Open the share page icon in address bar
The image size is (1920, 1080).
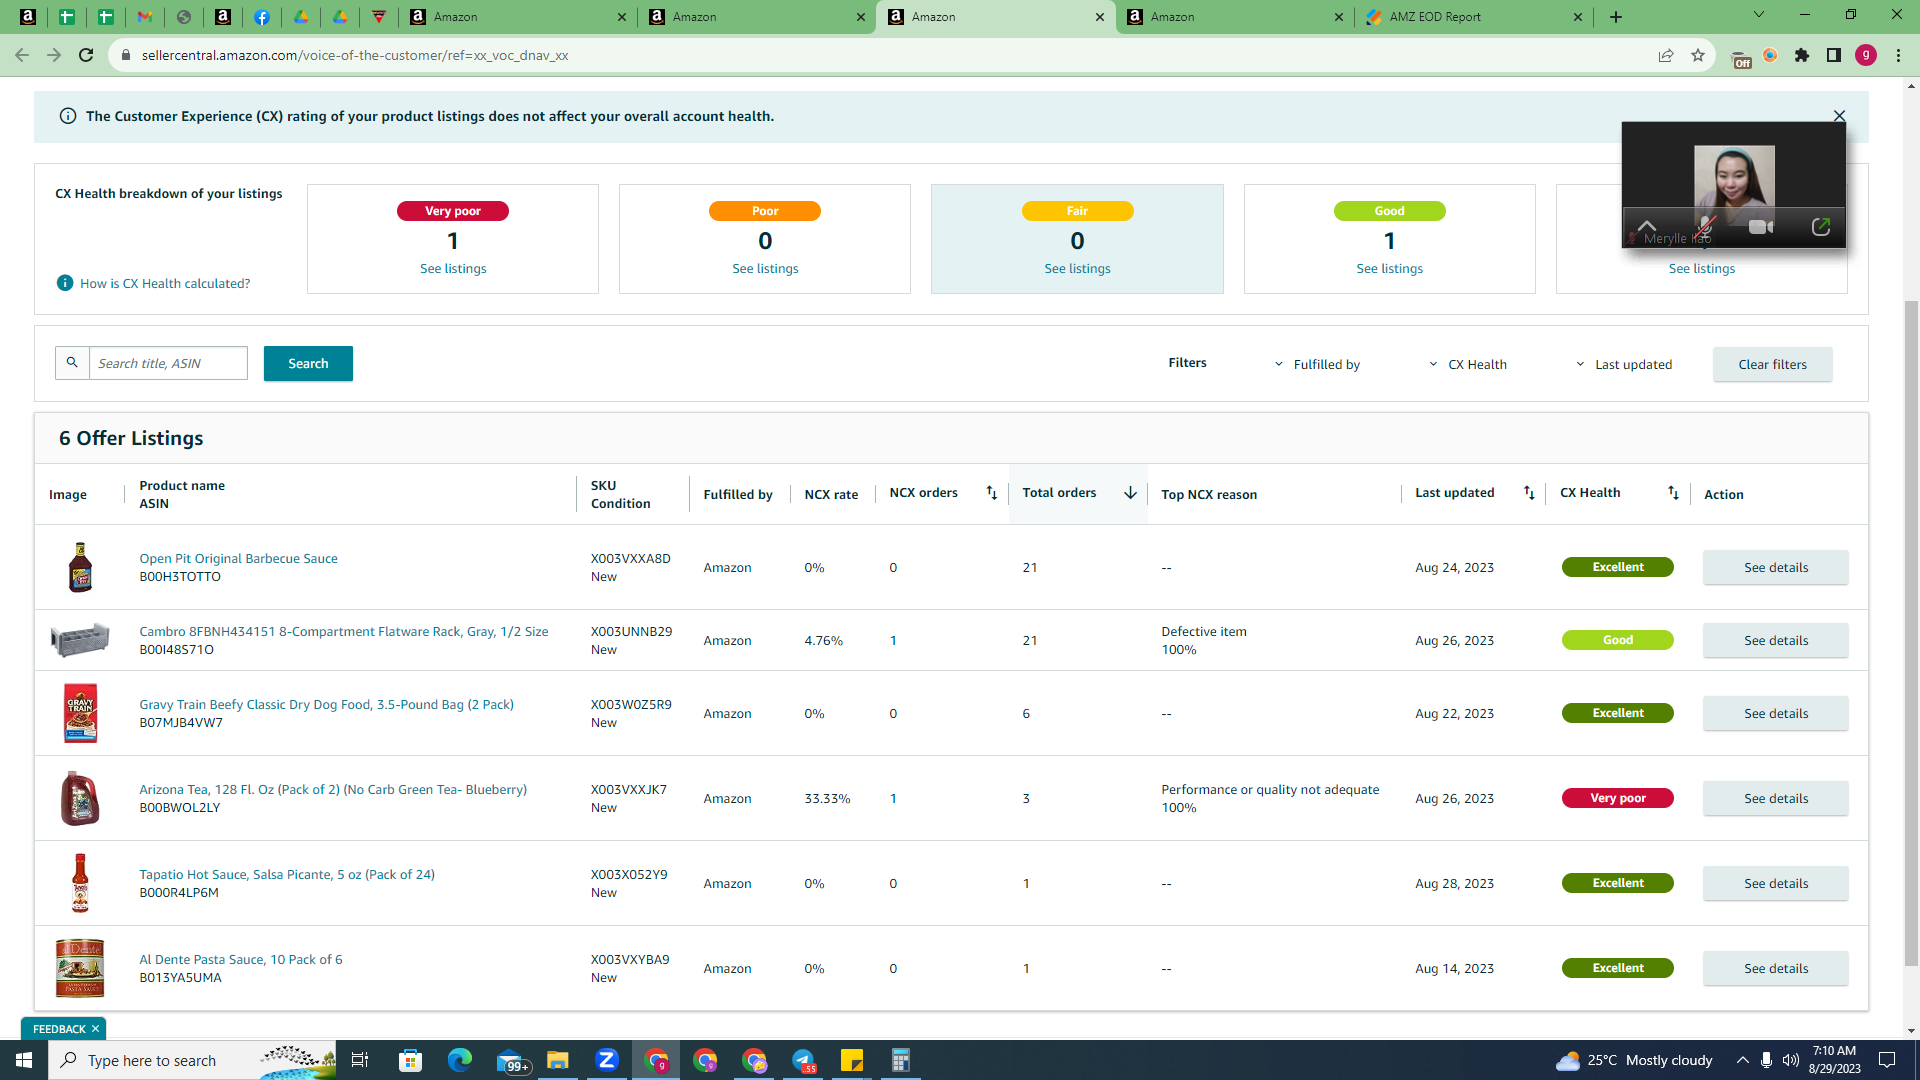coord(1666,55)
